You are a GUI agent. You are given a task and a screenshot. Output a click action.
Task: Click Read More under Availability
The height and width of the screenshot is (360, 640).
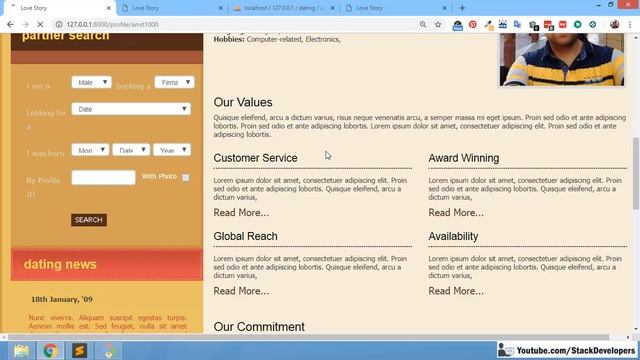coord(456,291)
